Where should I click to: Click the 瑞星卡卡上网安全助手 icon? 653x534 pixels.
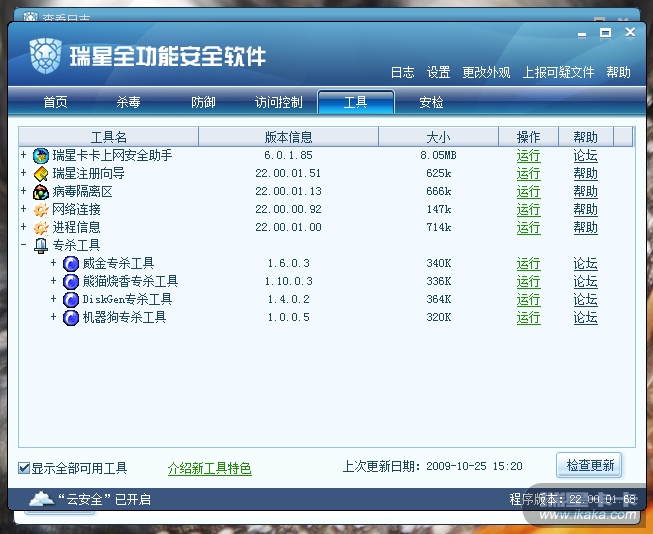point(41,156)
